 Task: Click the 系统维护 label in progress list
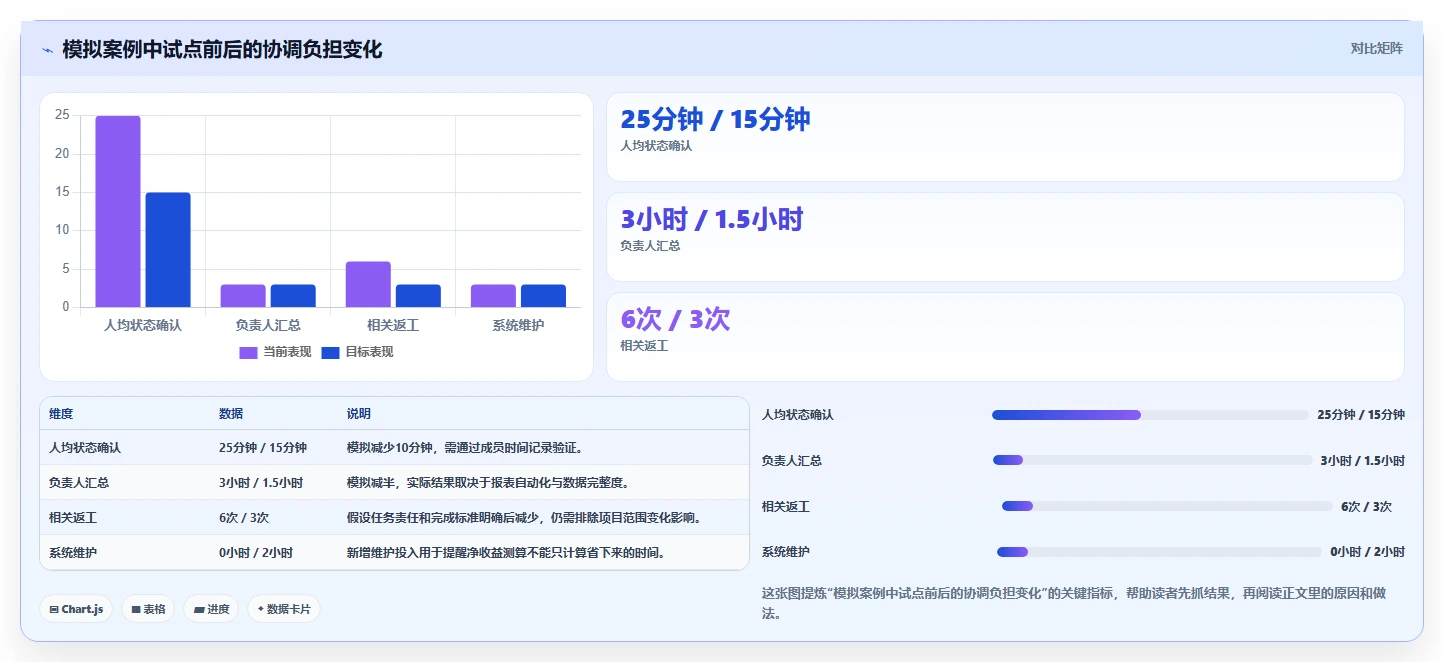click(x=786, y=552)
